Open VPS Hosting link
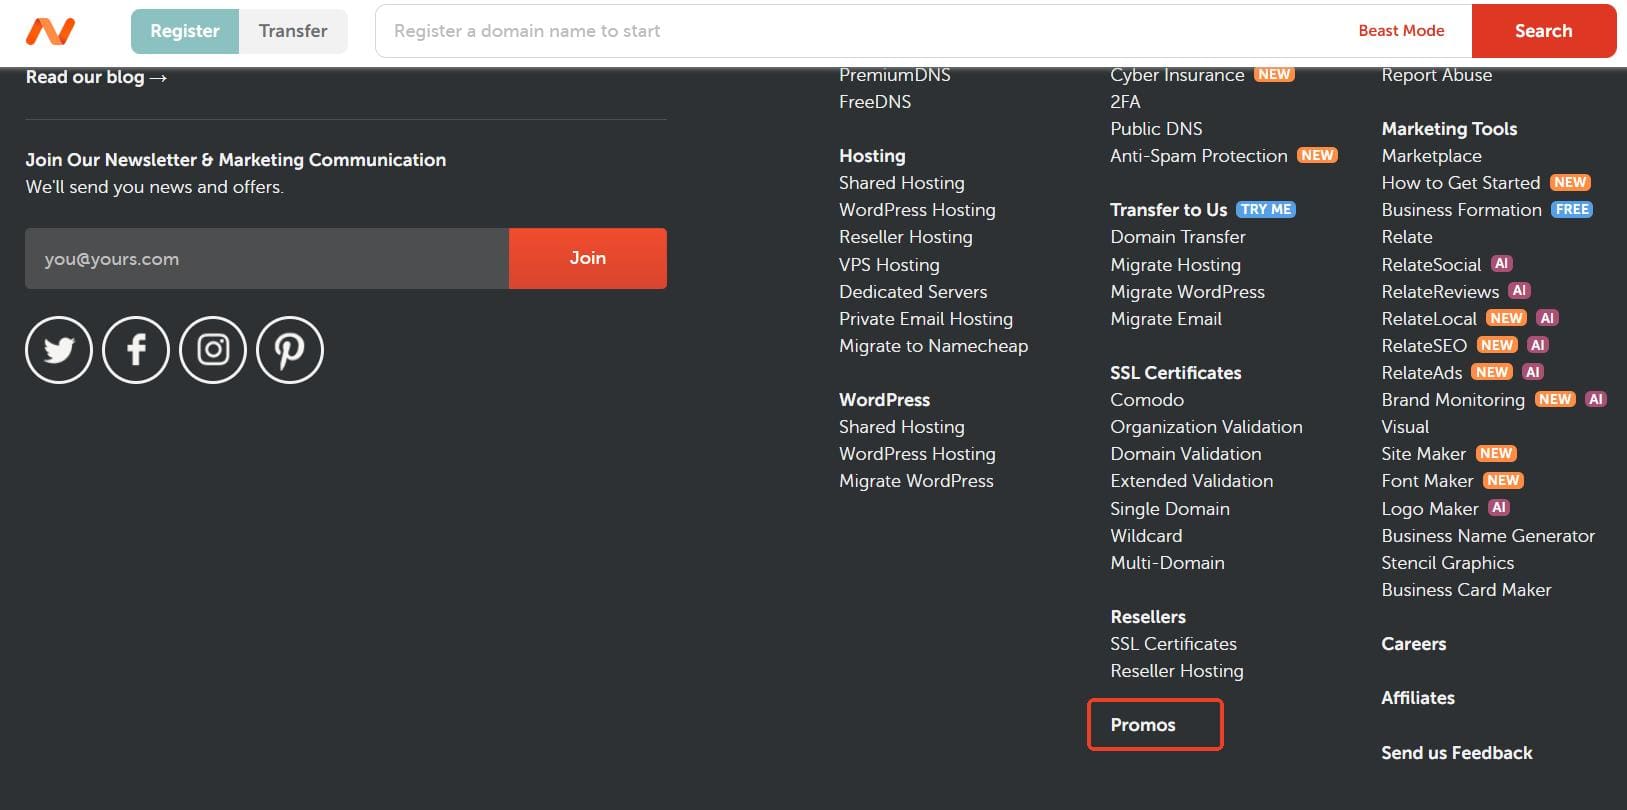The width and height of the screenshot is (1627, 810). (x=889, y=265)
